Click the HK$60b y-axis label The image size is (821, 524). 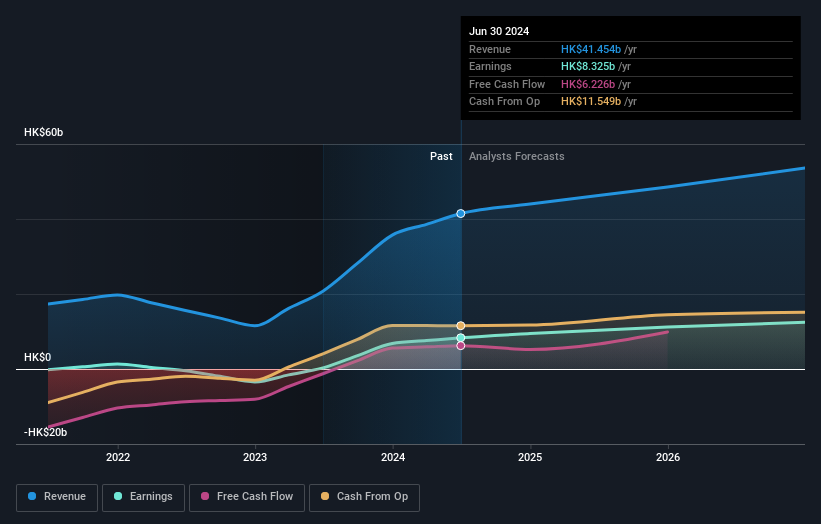[x=43, y=132]
